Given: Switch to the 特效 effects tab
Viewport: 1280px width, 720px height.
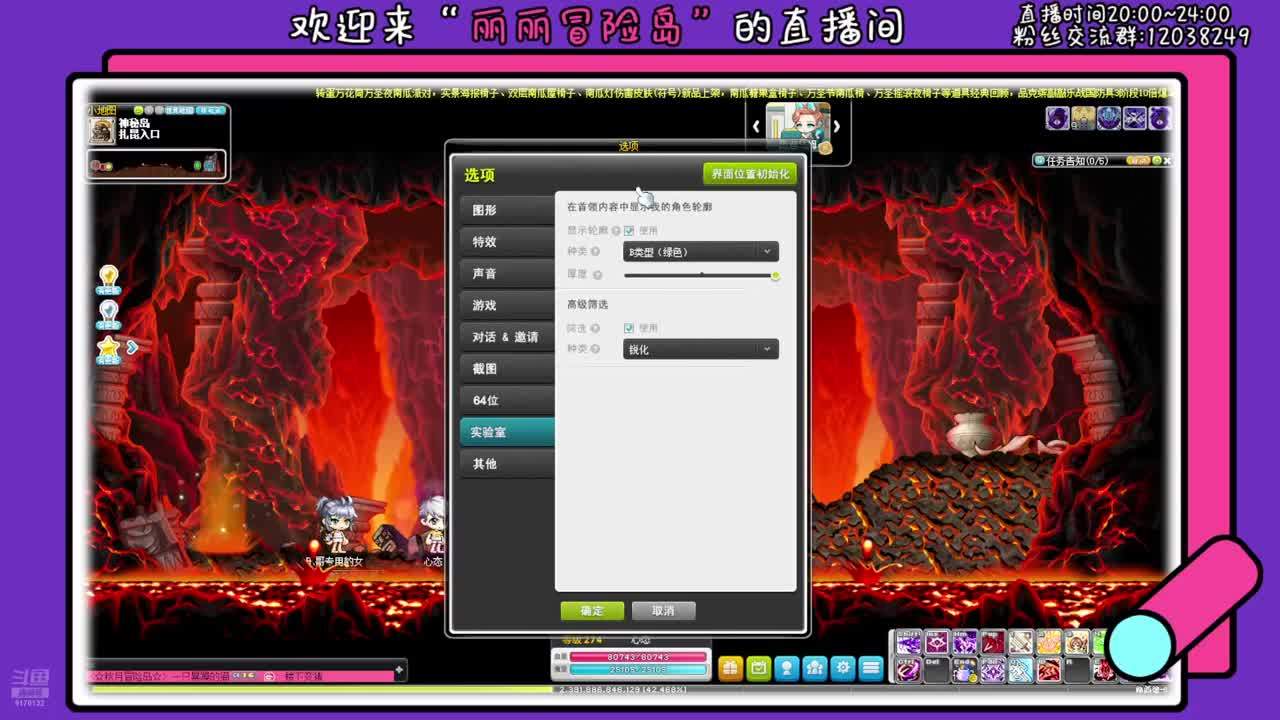Looking at the screenshot, I should (x=507, y=242).
